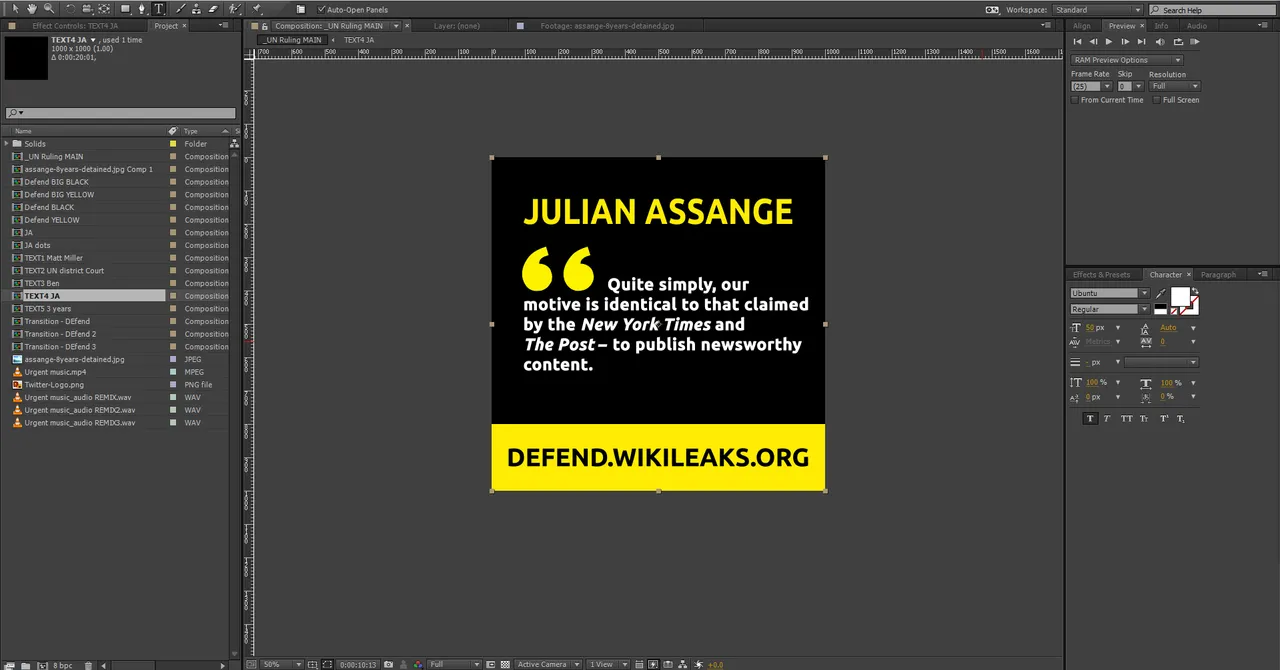Open the _UN Ruling MAIN breadcrumb in viewer
The image size is (1280, 670).
coord(294,40)
